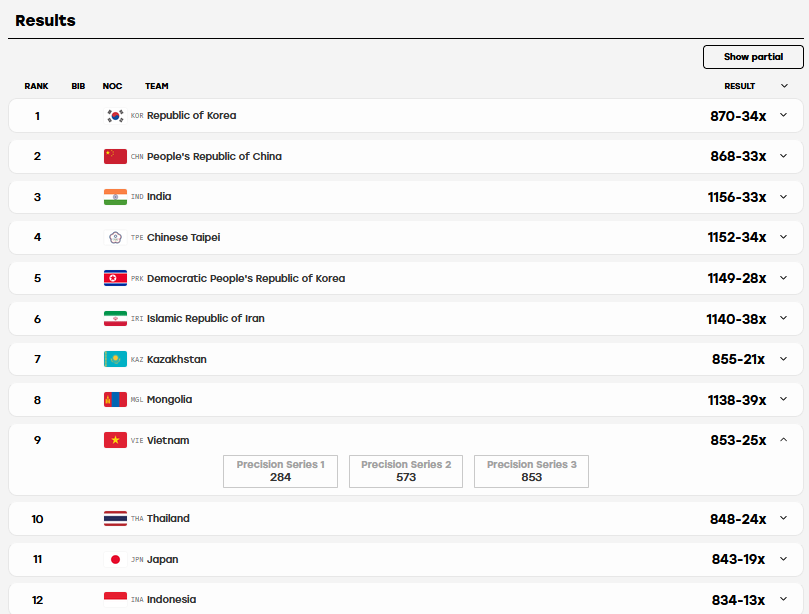This screenshot has width=809, height=614.
Task: Click the Mongolia team name
Action: click(x=169, y=399)
